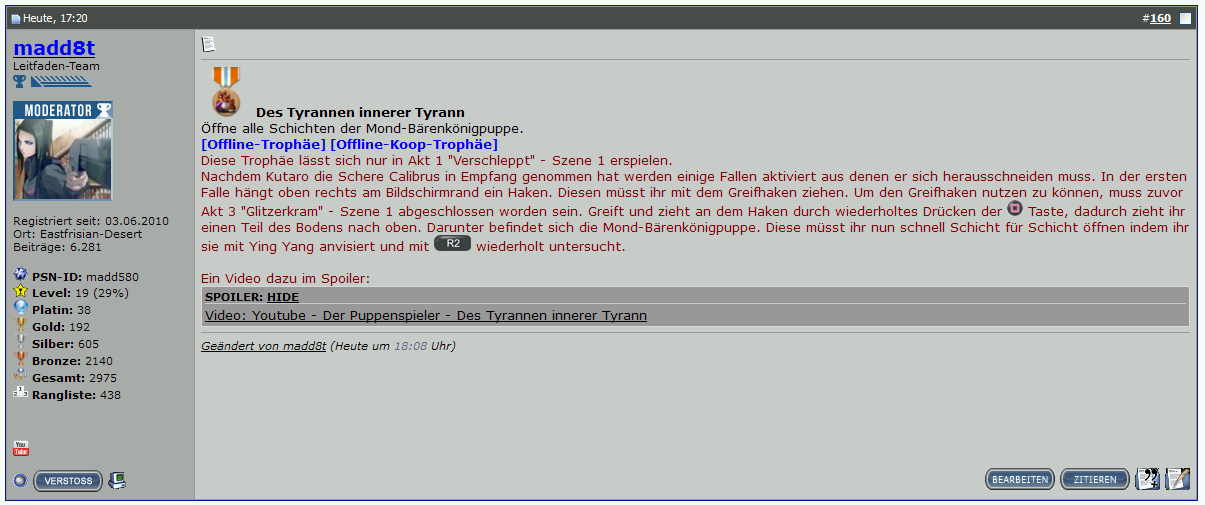Click 'Geändert von madd8t' edit note
The height and width of the screenshot is (505, 1205).
click(264, 346)
